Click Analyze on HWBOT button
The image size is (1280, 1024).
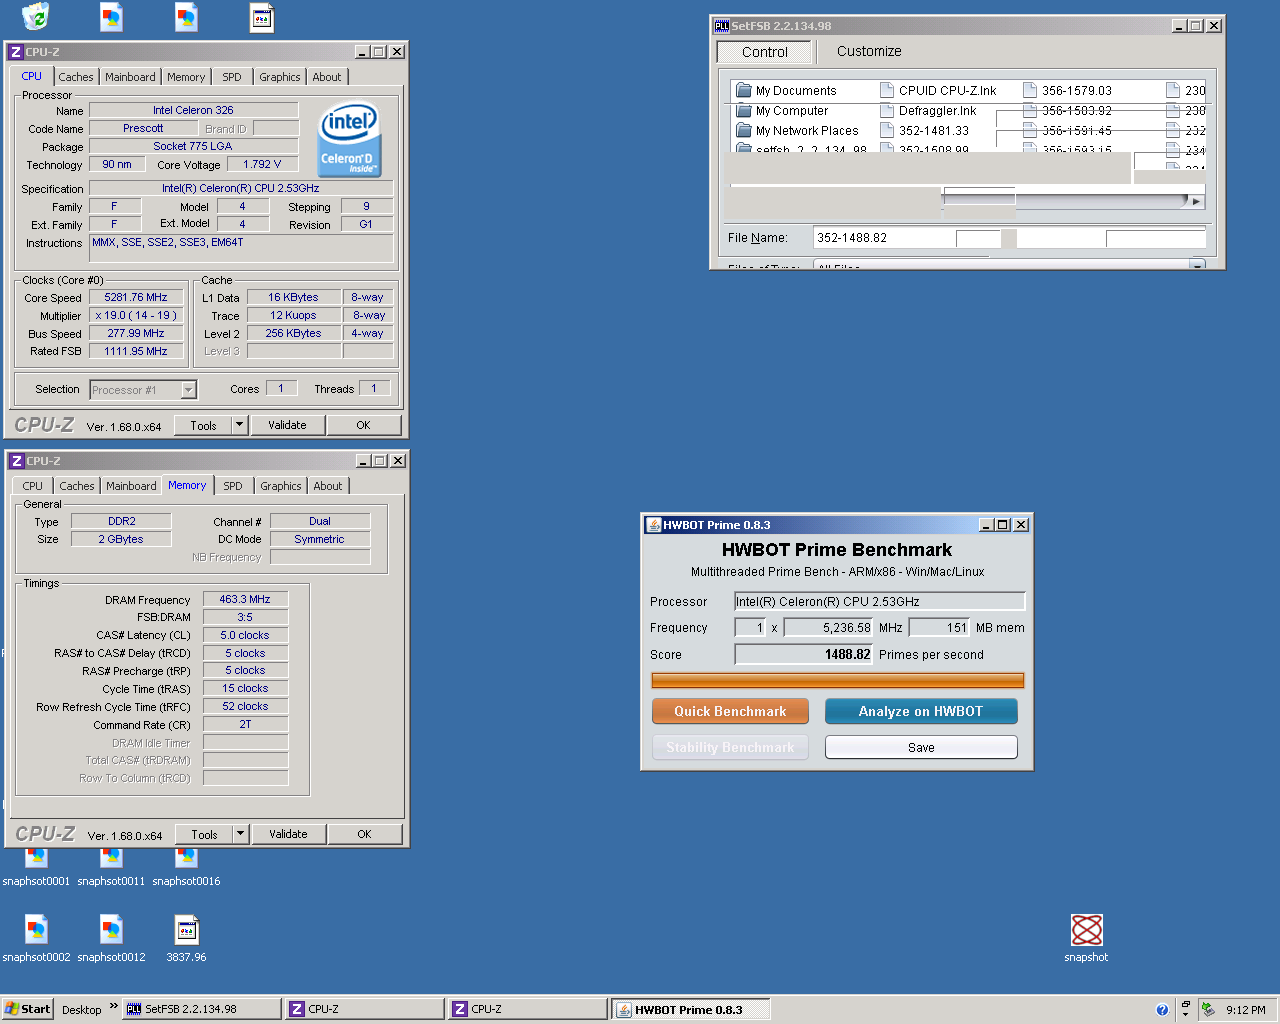point(921,711)
